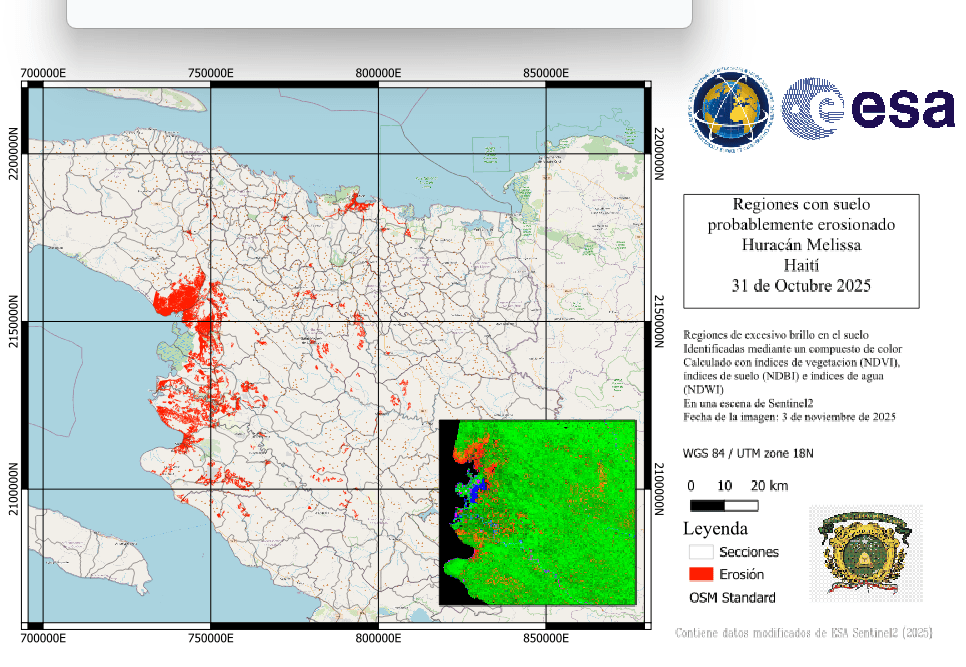Click the Secciones legend text
This screenshot has height=667, width=966.
[748, 551]
